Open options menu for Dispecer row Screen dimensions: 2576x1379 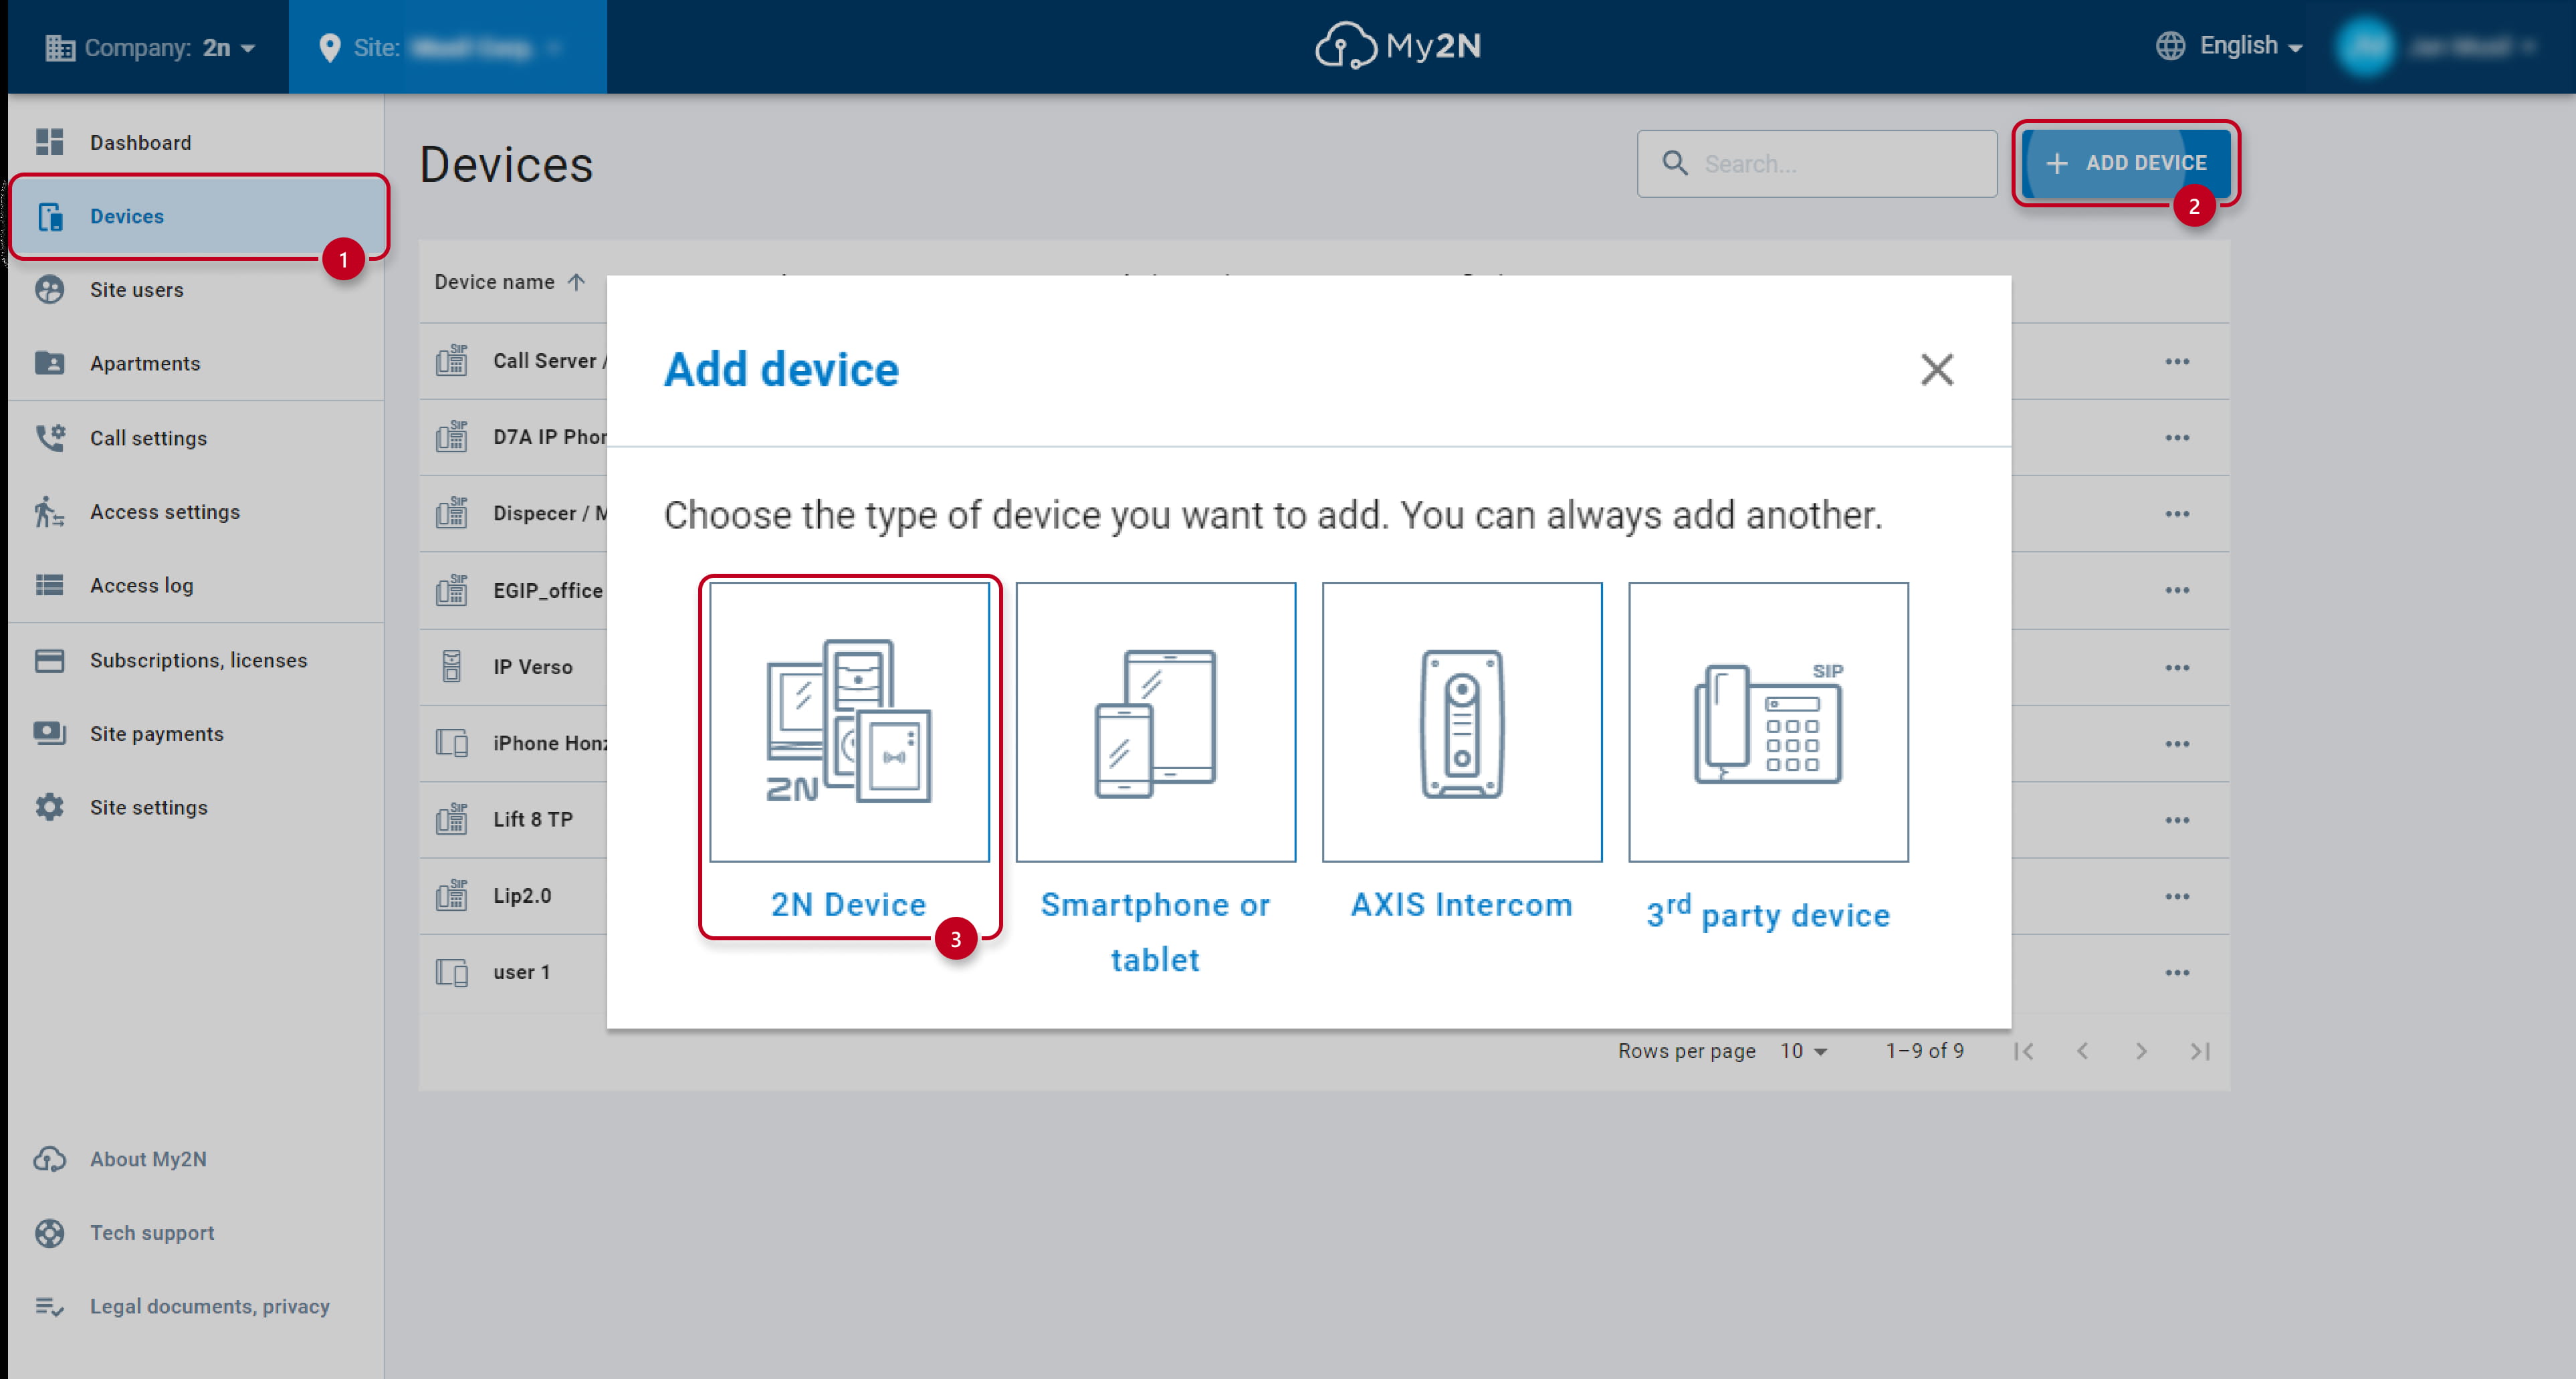pyautogui.click(x=2177, y=513)
